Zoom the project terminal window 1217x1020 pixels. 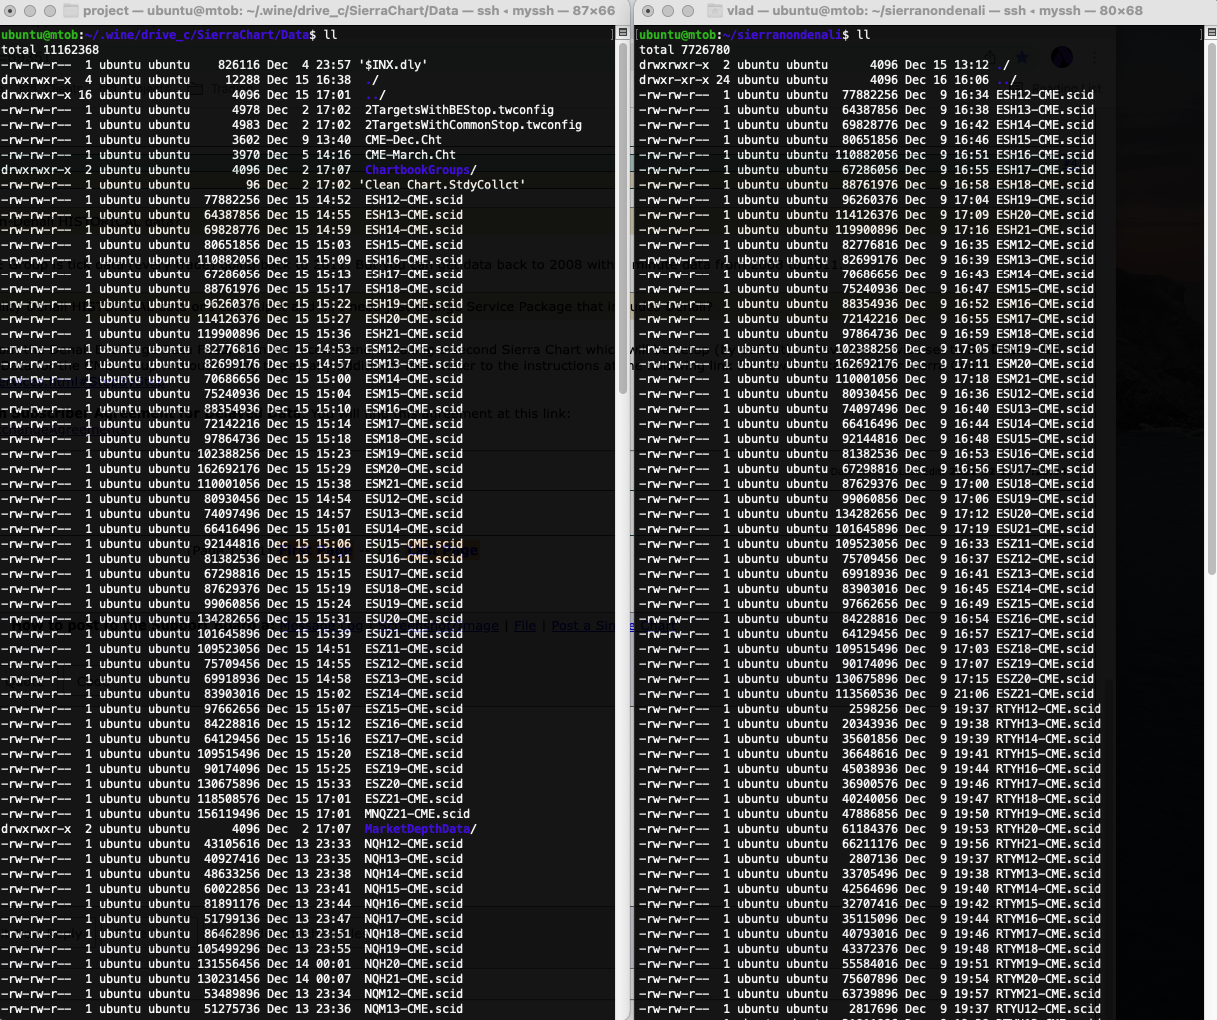[48, 11]
